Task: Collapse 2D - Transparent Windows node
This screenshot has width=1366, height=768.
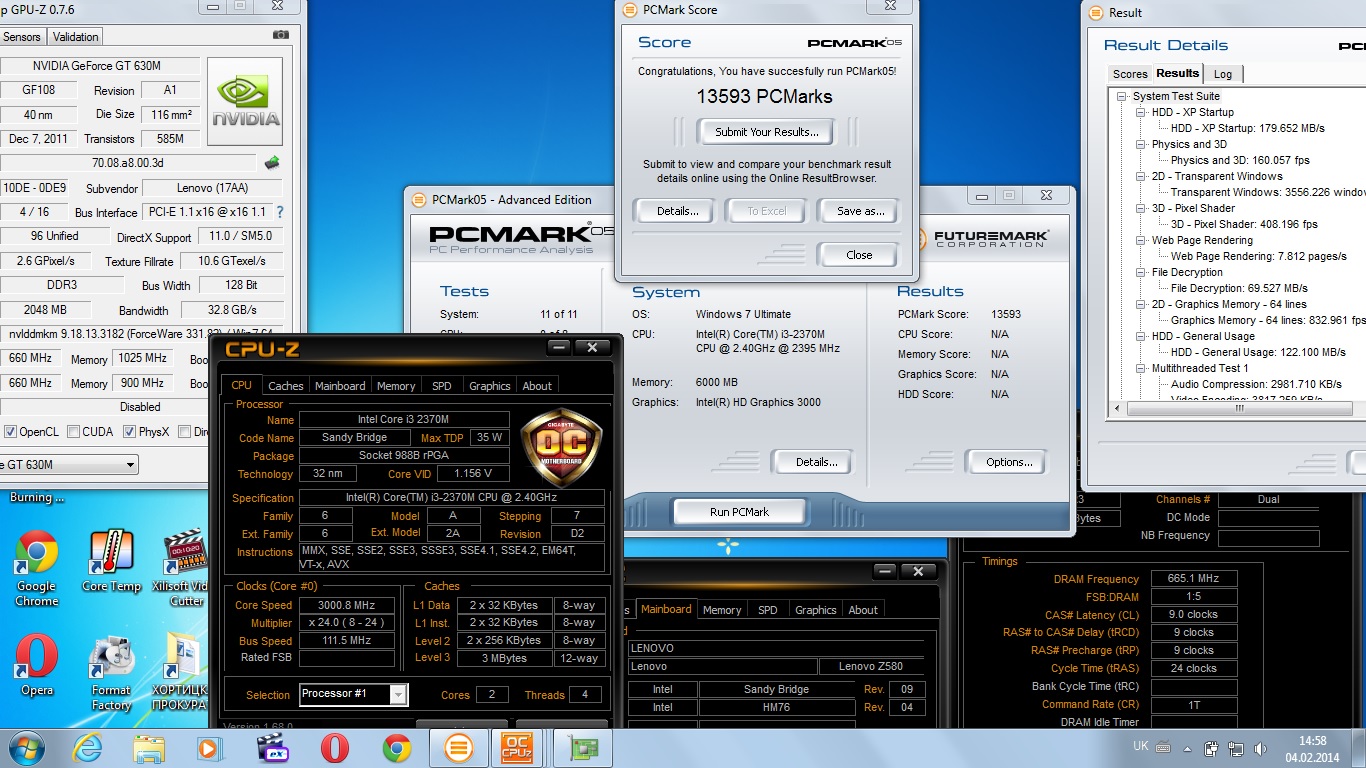Action: click(1141, 177)
